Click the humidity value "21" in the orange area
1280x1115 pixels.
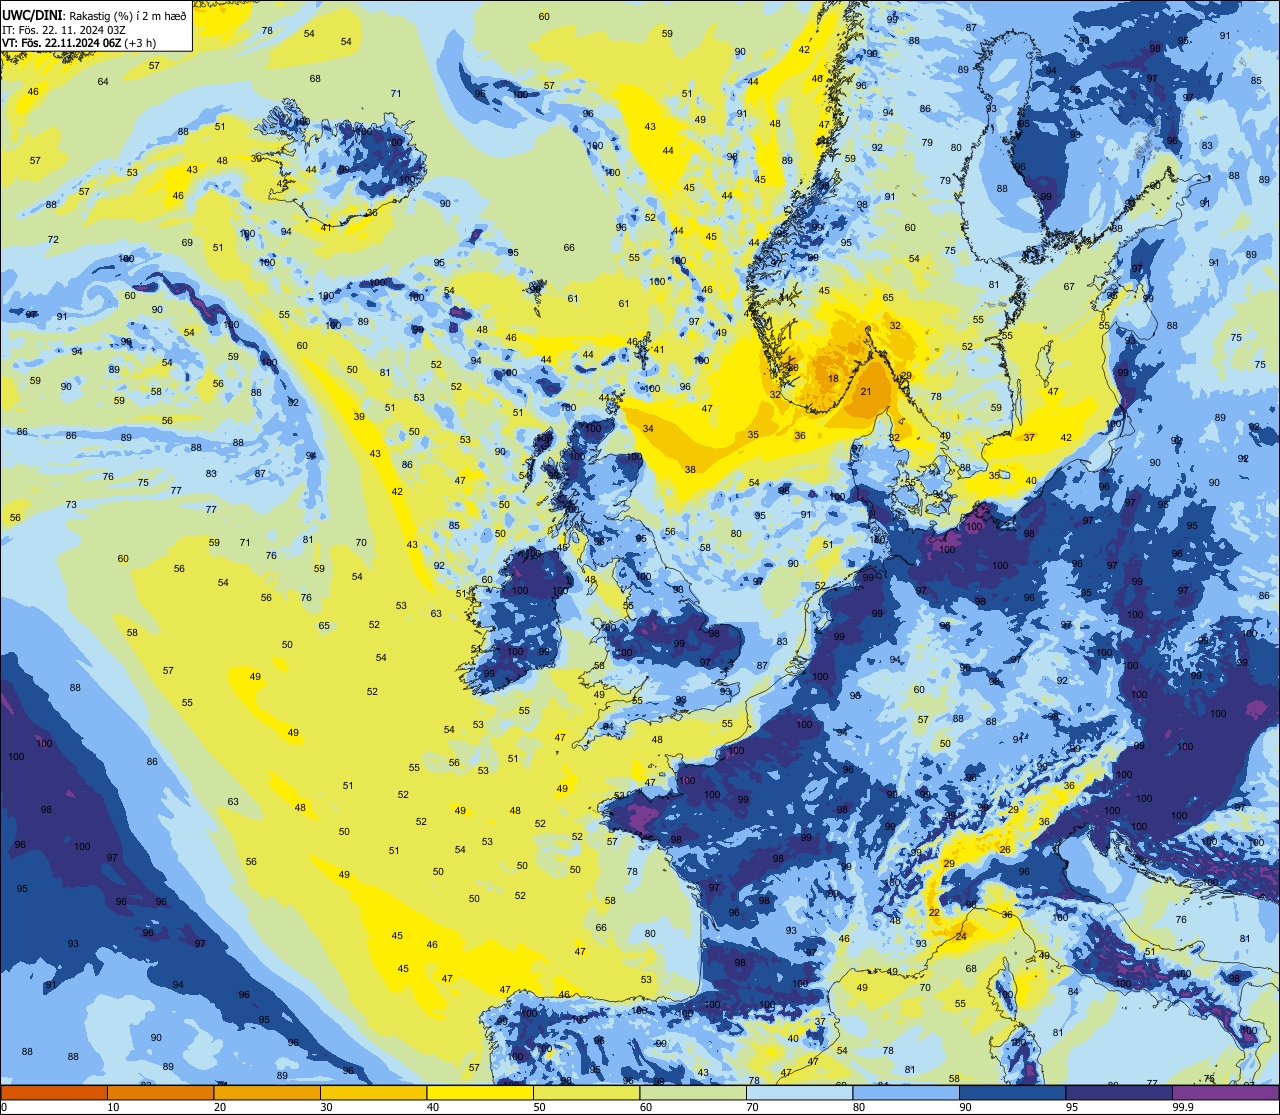(x=866, y=392)
